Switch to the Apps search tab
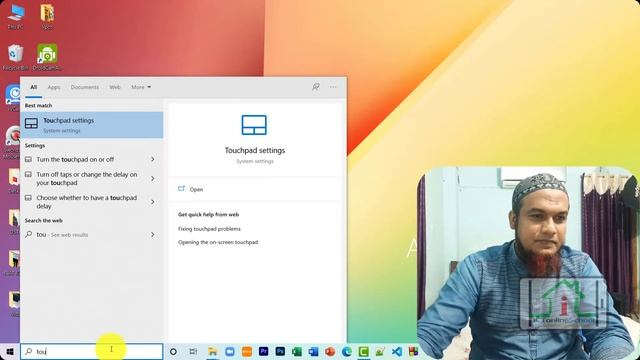This screenshot has width=640, height=360. point(53,87)
